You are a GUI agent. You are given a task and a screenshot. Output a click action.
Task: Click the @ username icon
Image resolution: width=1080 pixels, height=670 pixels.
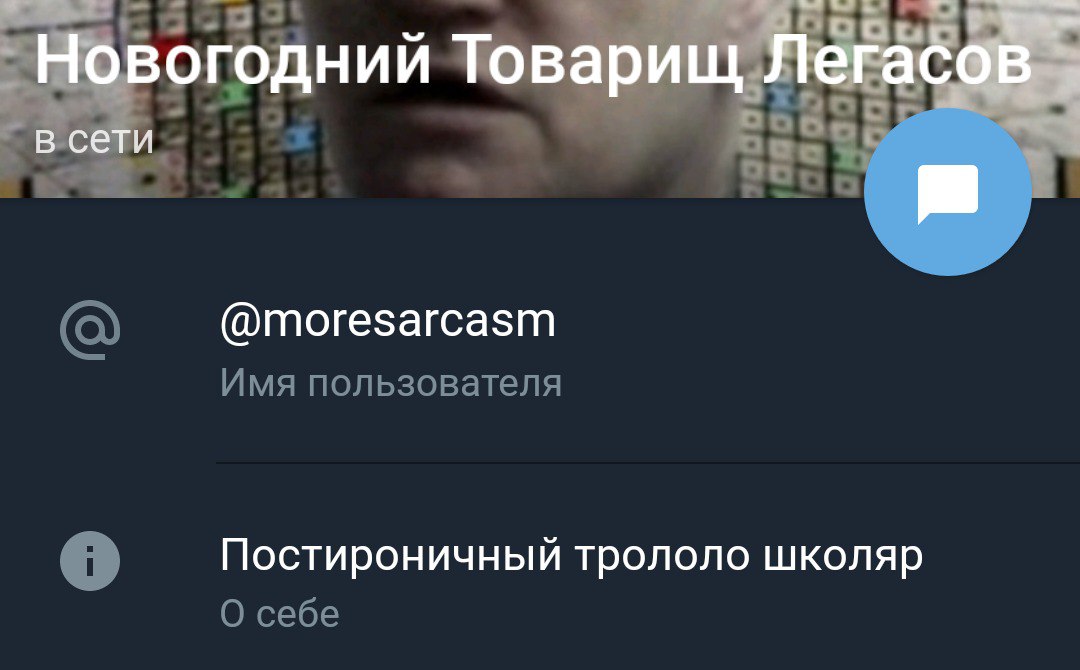pyautogui.click(x=90, y=330)
